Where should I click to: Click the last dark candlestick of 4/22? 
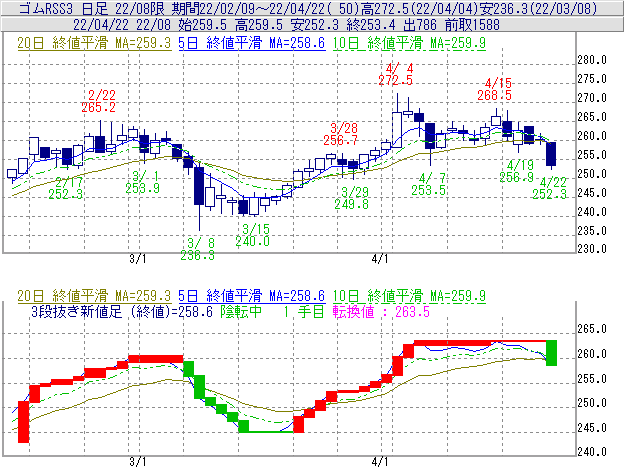(x=551, y=154)
